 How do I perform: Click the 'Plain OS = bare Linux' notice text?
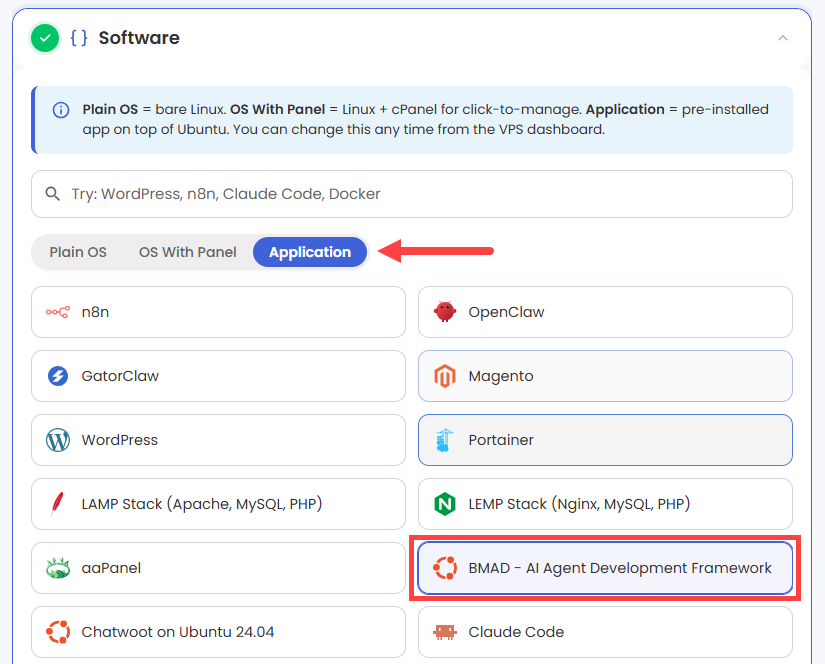[x=425, y=119]
